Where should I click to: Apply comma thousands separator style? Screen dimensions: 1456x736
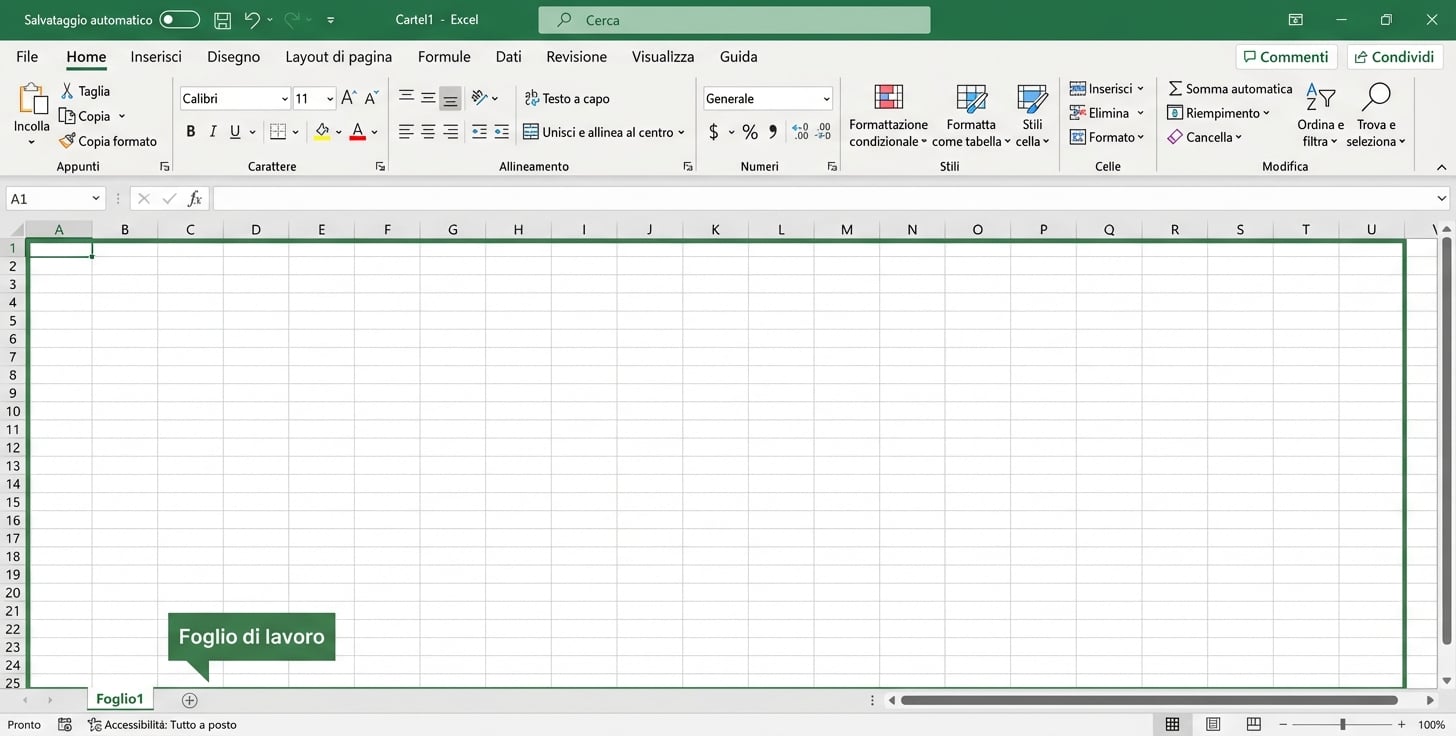773,132
